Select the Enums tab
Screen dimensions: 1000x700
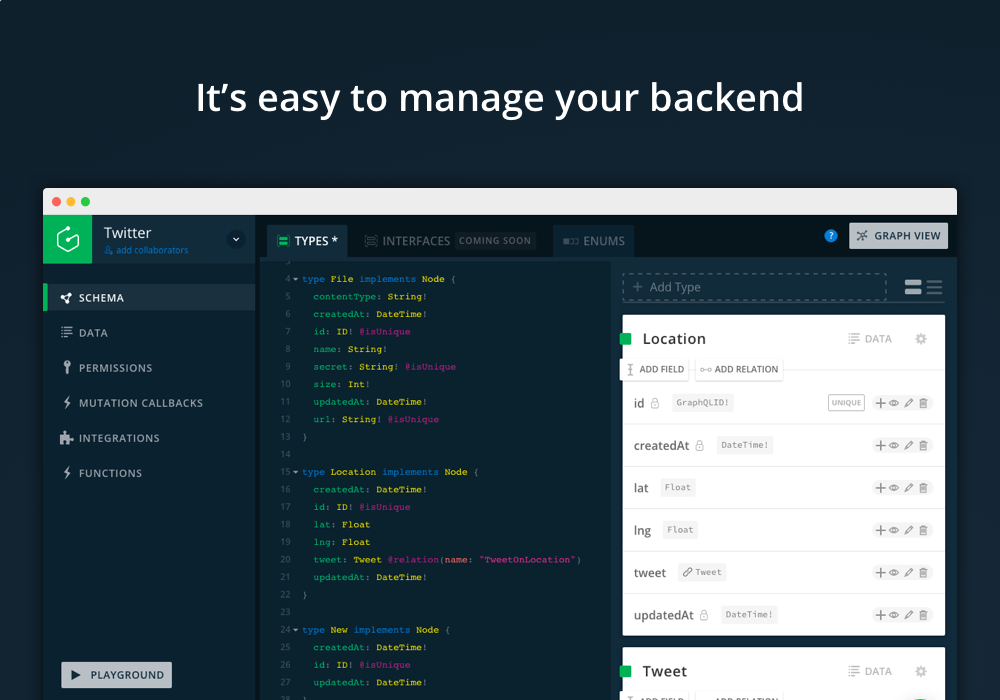pos(594,241)
